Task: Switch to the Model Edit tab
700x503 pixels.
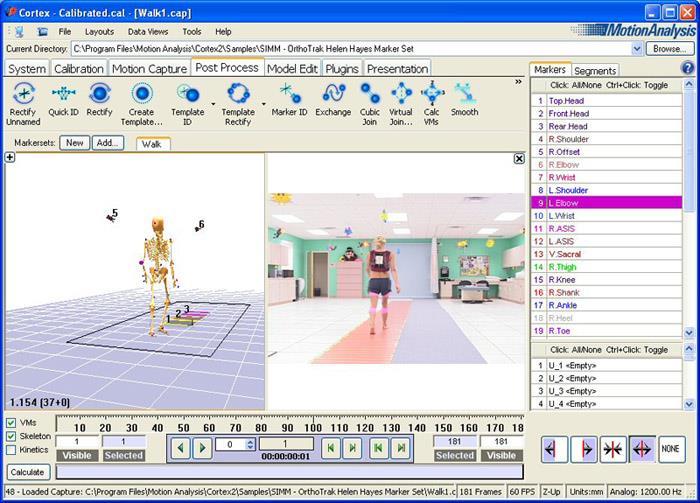Action: 292,69
